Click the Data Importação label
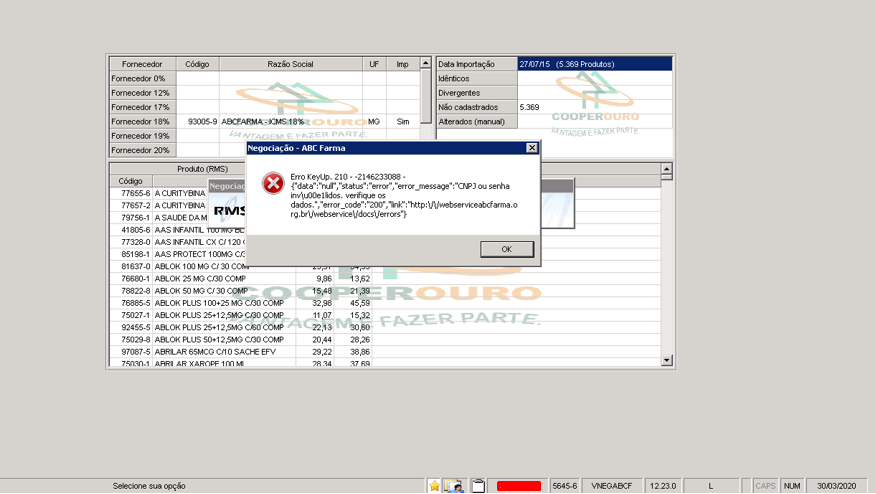This screenshot has width=876, height=494. [x=477, y=64]
